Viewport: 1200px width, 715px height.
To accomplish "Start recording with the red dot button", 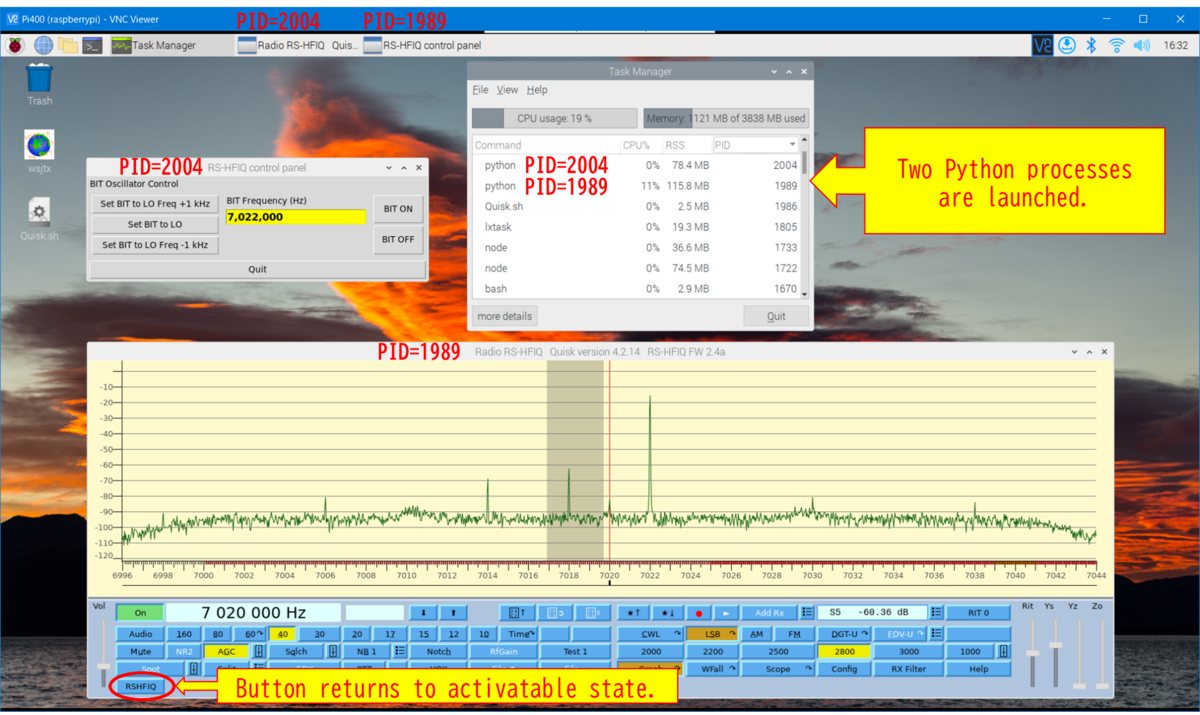I will click(x=699, y=613).
